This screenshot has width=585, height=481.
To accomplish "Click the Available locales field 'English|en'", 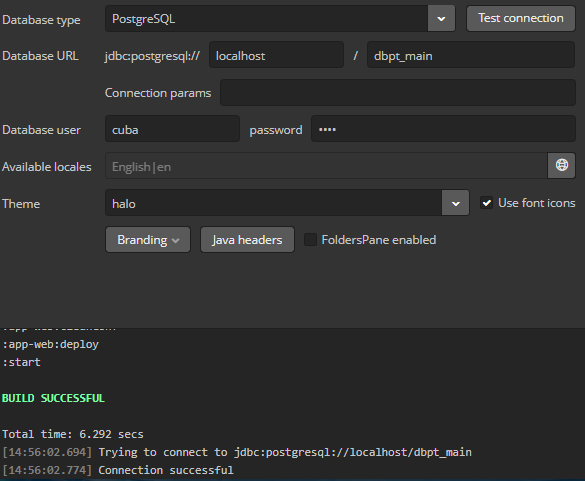I will [326, 166].
